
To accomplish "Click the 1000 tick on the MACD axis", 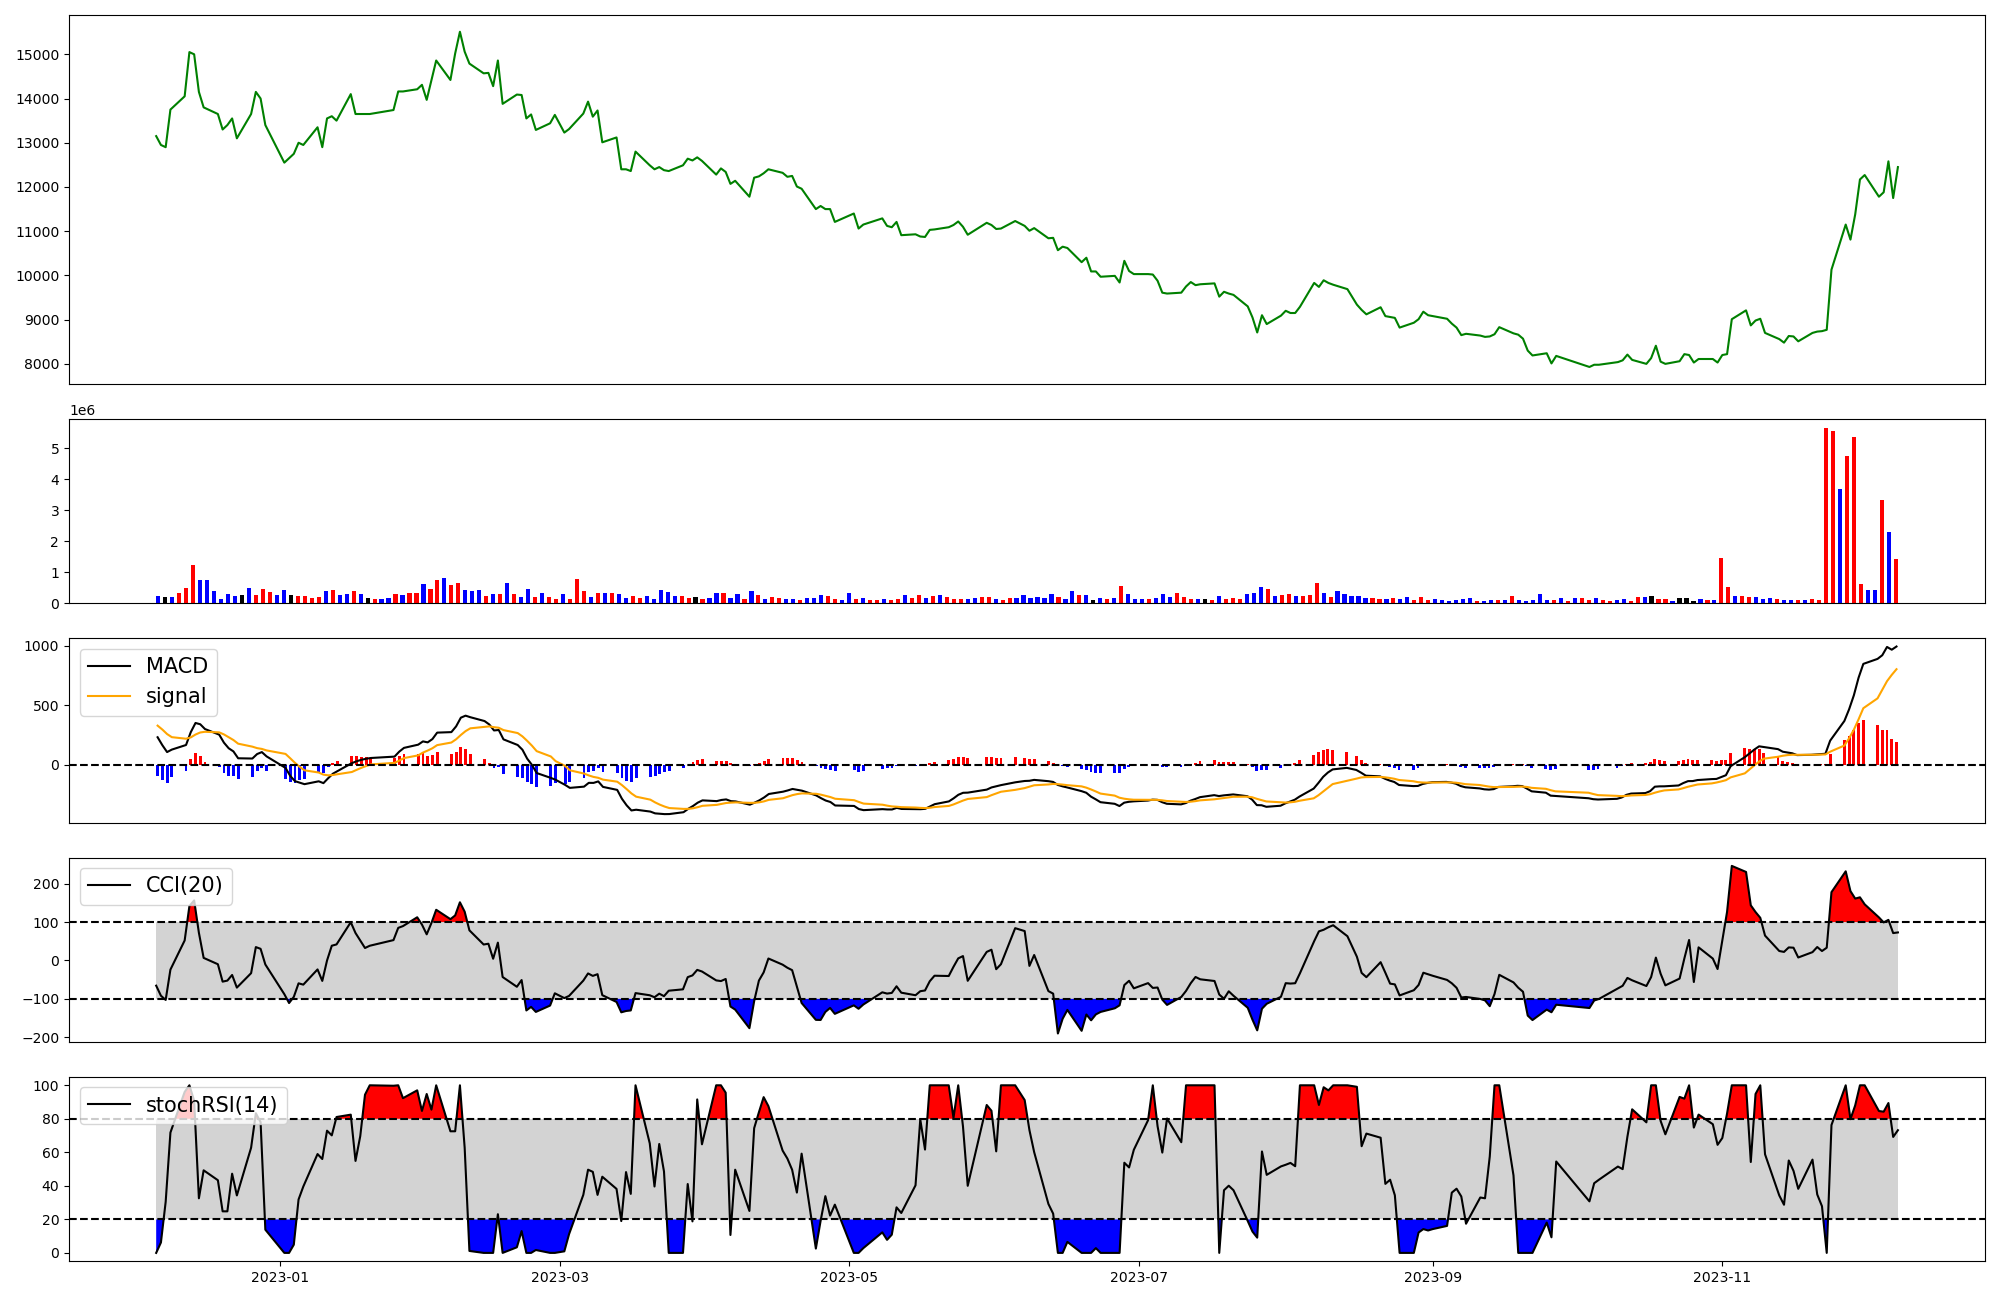I will [42, 646].
